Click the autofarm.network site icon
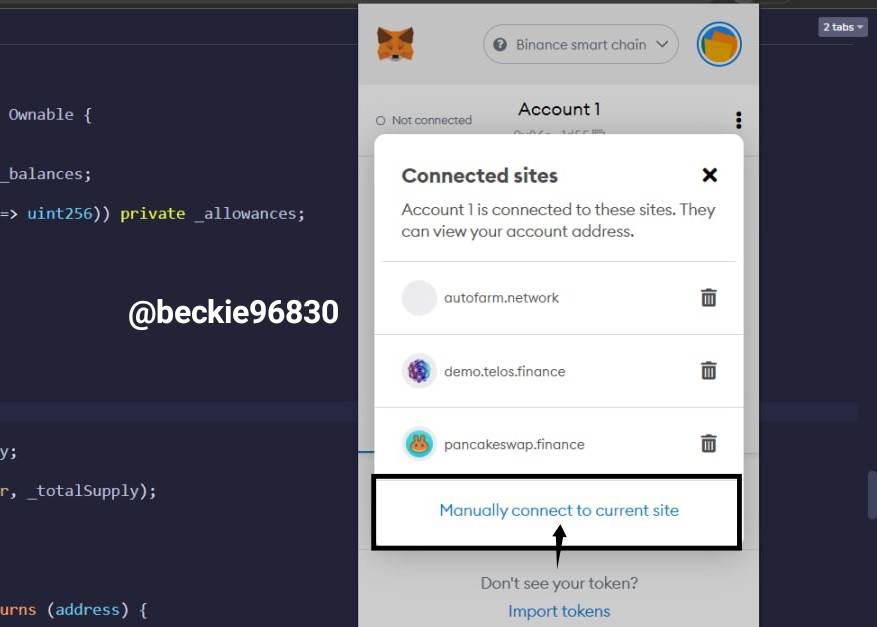Image resolution: width=877 pixels, height=627 pixels. pyautogui.click(x=419, y=298)
